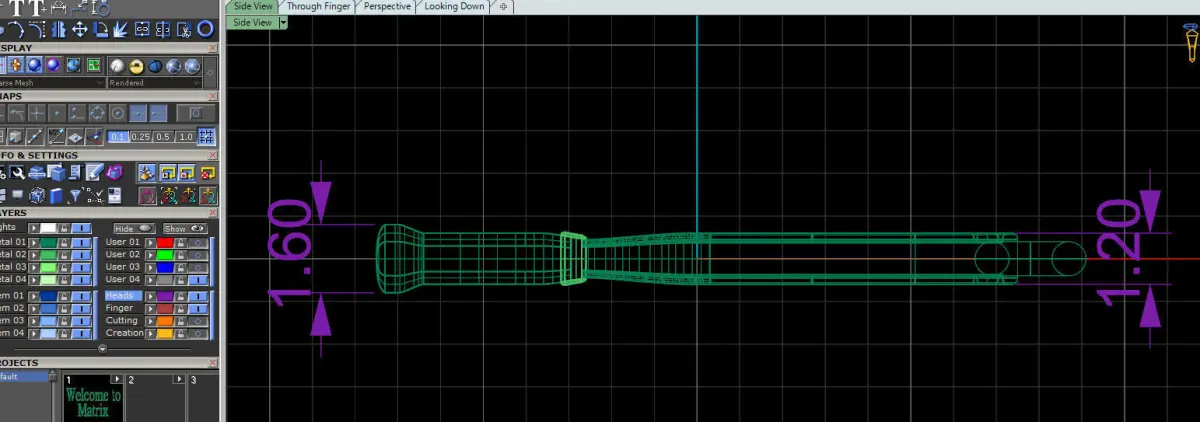Select the blue torus ring icon
Viewport: 1200px width, 422px height.
click(205, 29)
